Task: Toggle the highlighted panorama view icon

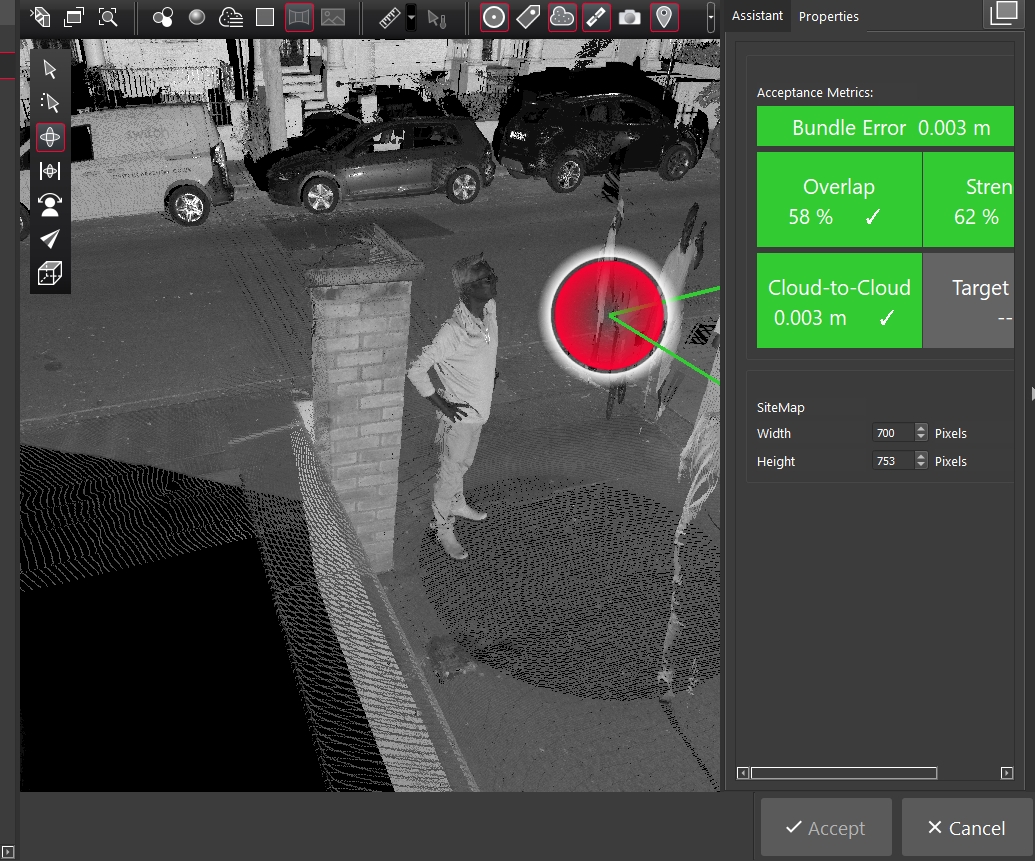Action: point(299,17)
